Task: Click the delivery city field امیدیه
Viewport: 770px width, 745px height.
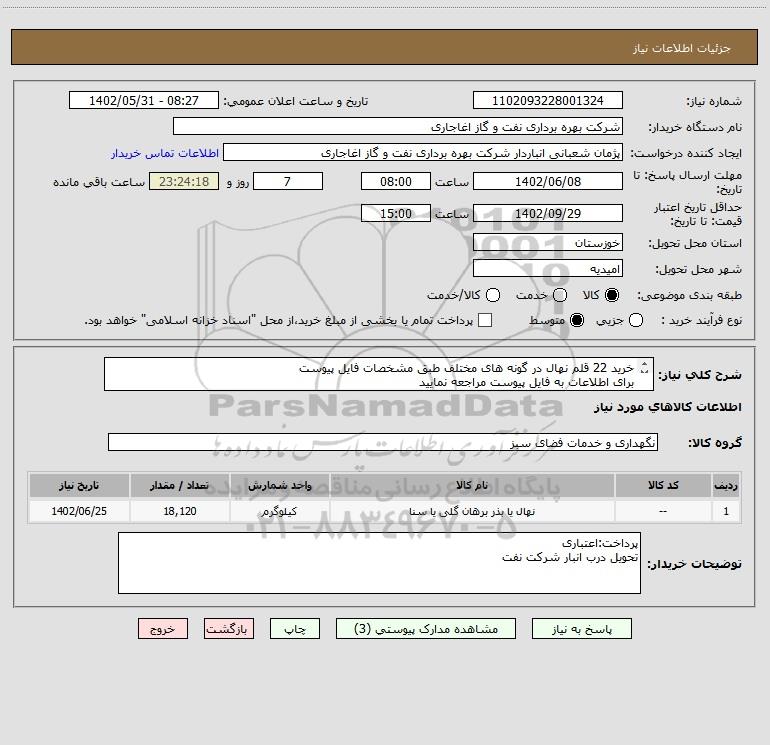Action: (548, 268)
